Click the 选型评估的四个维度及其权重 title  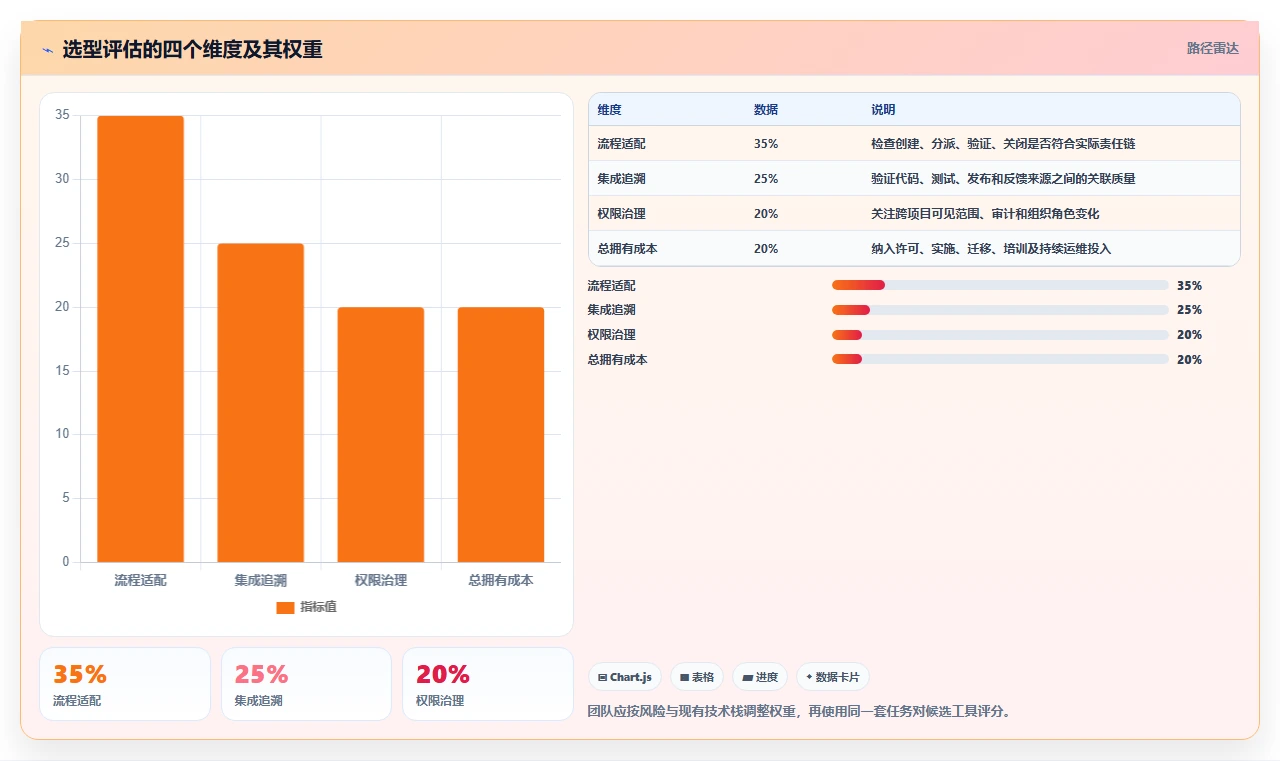click(x=192, y=49)
